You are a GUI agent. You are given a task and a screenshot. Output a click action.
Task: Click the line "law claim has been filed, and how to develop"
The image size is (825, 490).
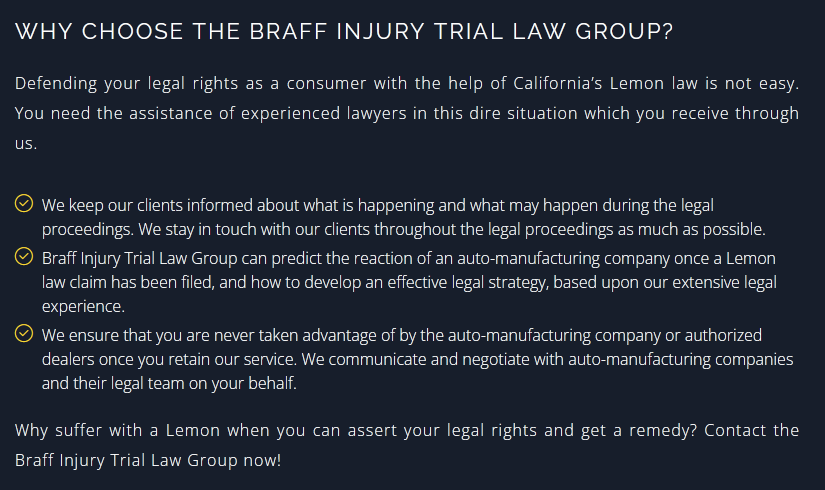(x=409, y=283)
